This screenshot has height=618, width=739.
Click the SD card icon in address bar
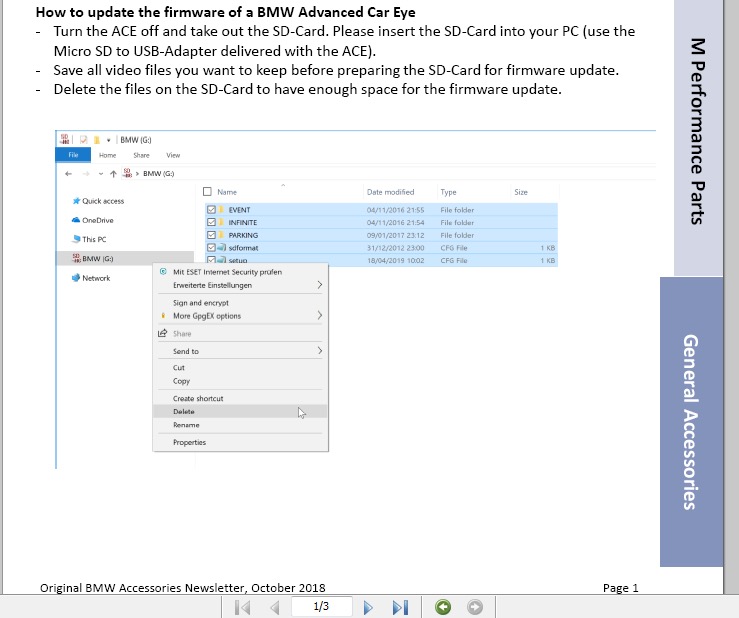click(127, 173)
